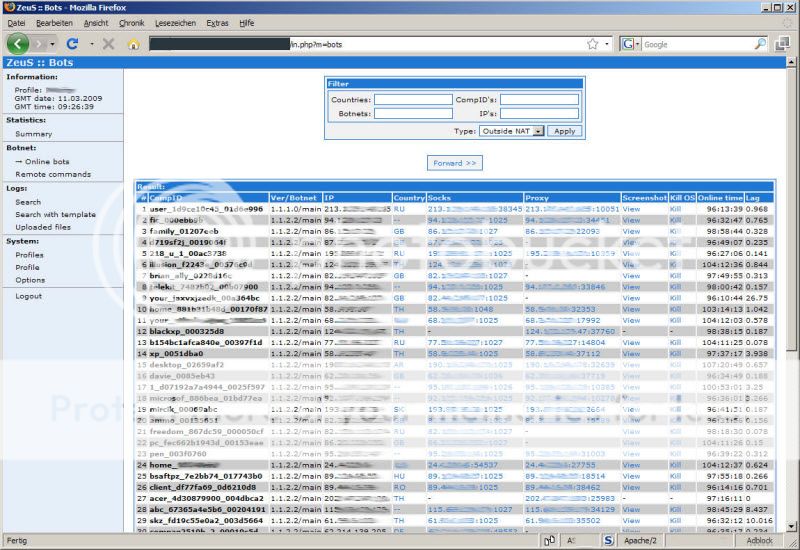Click the Firefox back arrow button
This screenshot has height=550, width=800.
[x=18, y=44]
